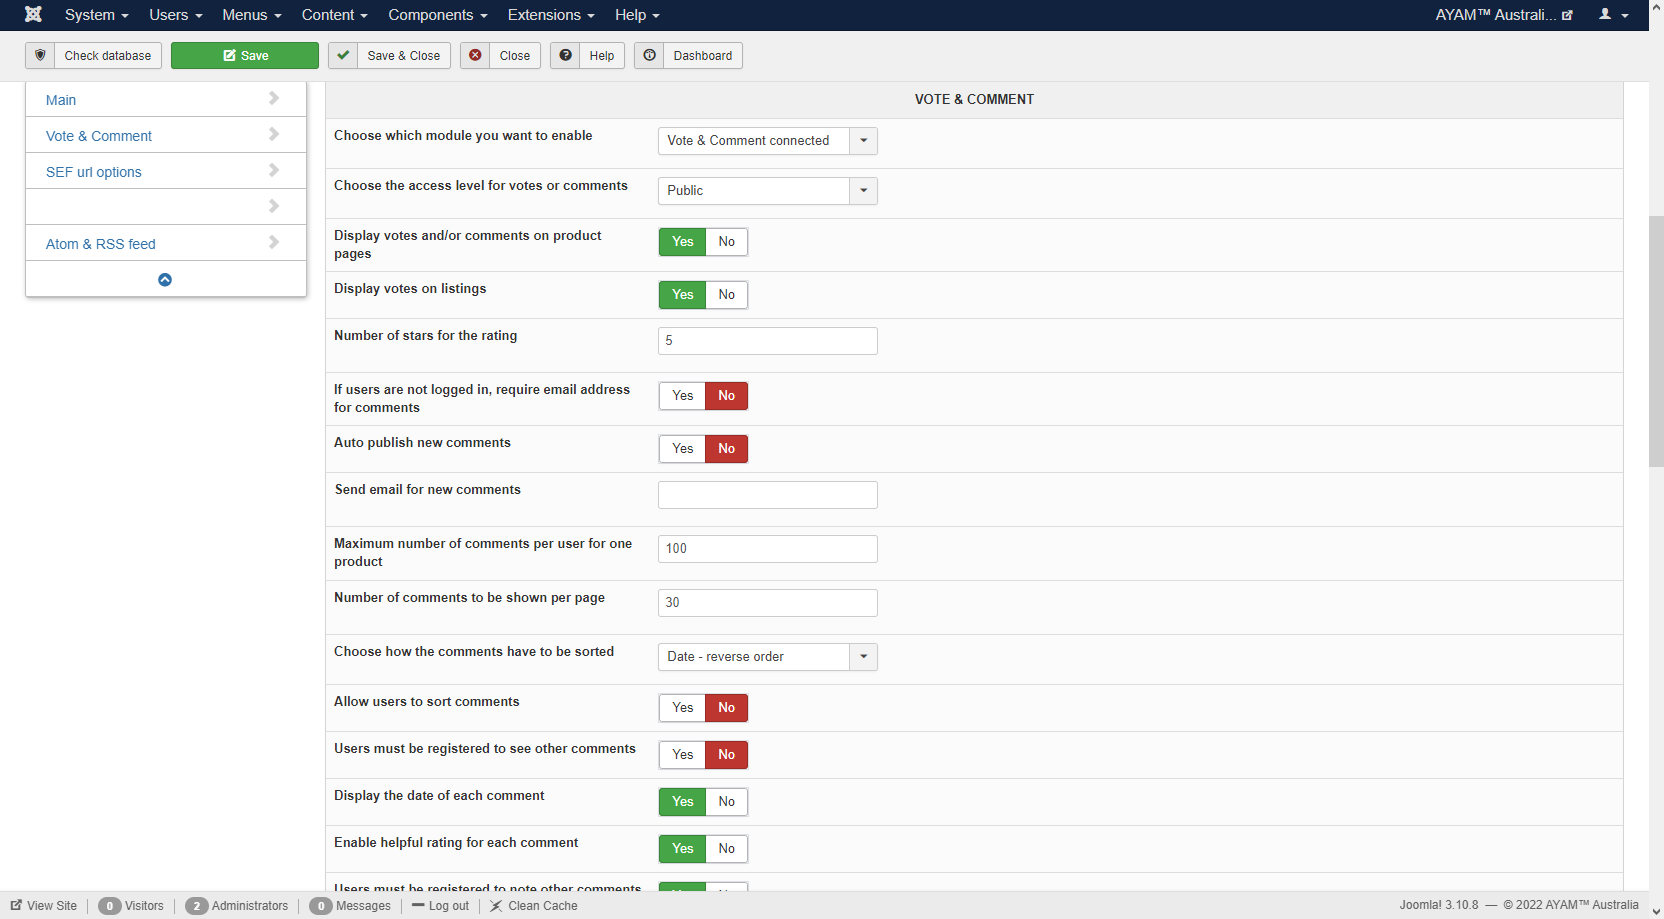
Task: Click the Dashboard clock icon
Action: pyautogui.click(x=649, y=55)
